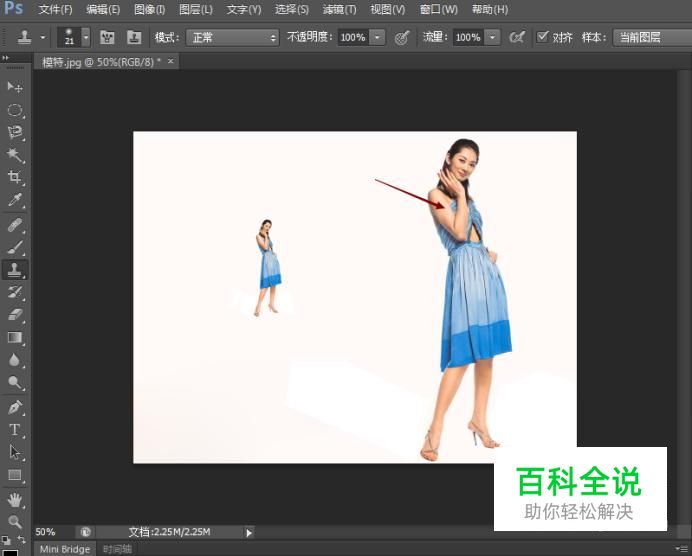Screen dimensions: 692x556
Task: Swap foreground and background colors
Action: pyautogui.click(x=21, y=539)
